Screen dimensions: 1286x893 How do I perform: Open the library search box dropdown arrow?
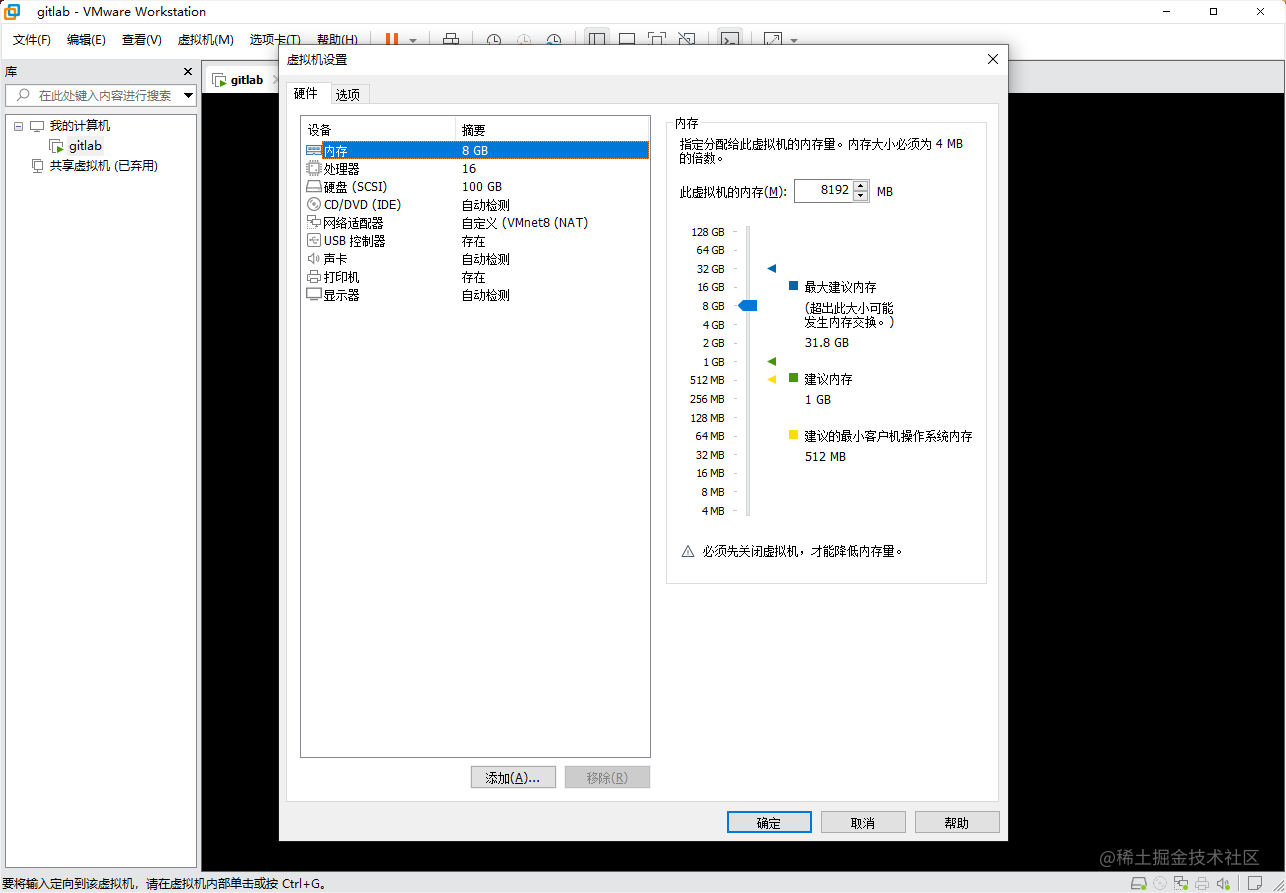tap(188, 96)
